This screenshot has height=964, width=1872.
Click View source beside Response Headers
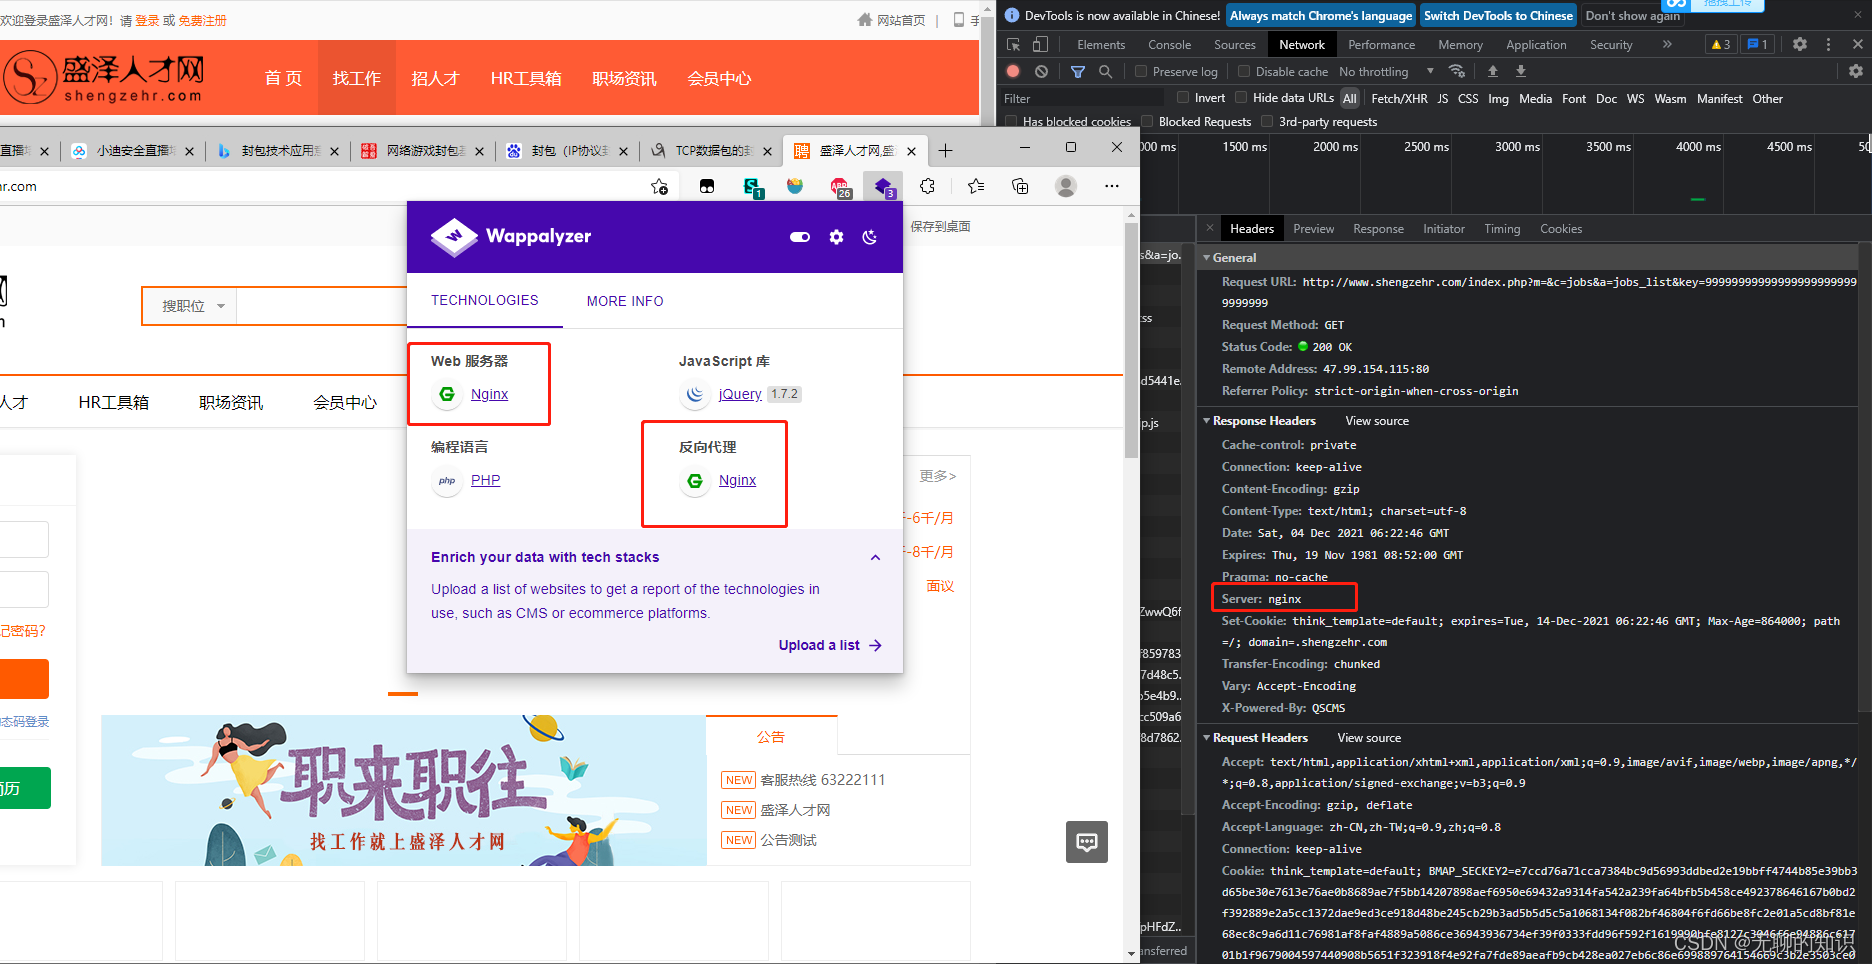[1377, 421]
